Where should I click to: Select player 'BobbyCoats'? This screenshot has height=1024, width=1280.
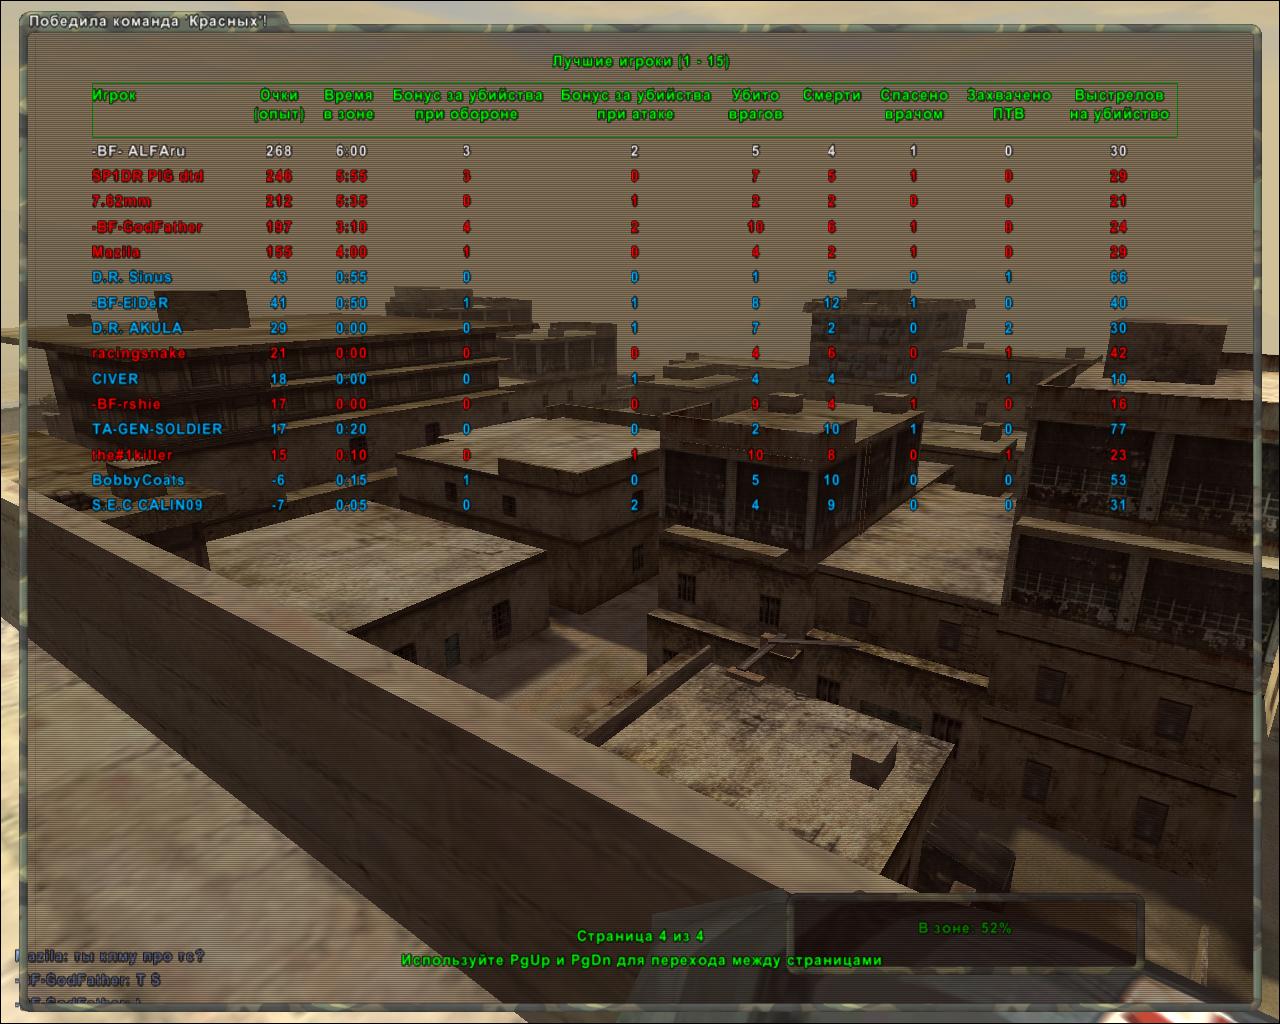pyautogui.click(x=138, y=480)
